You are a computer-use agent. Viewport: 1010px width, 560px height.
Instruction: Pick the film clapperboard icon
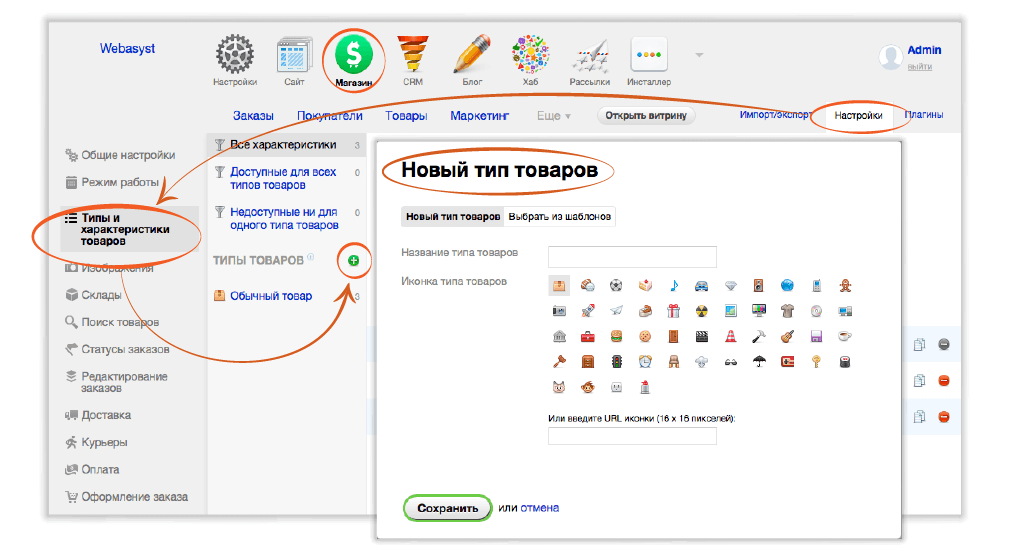[x=701, y=336]
